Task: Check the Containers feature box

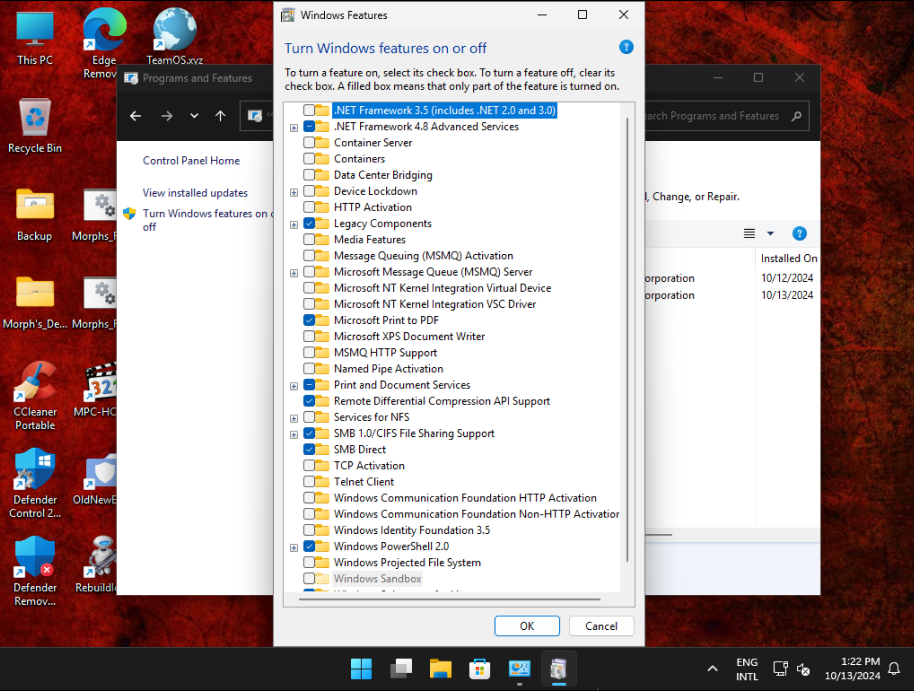Action: pos(309,159)
